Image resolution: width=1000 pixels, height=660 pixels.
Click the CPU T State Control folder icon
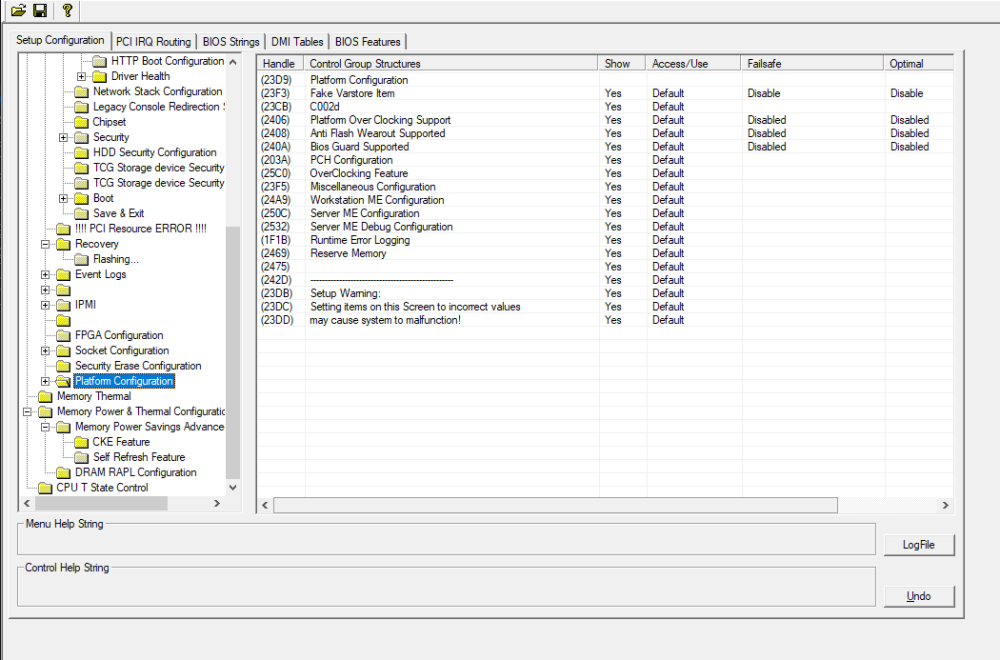click(45, 488)
